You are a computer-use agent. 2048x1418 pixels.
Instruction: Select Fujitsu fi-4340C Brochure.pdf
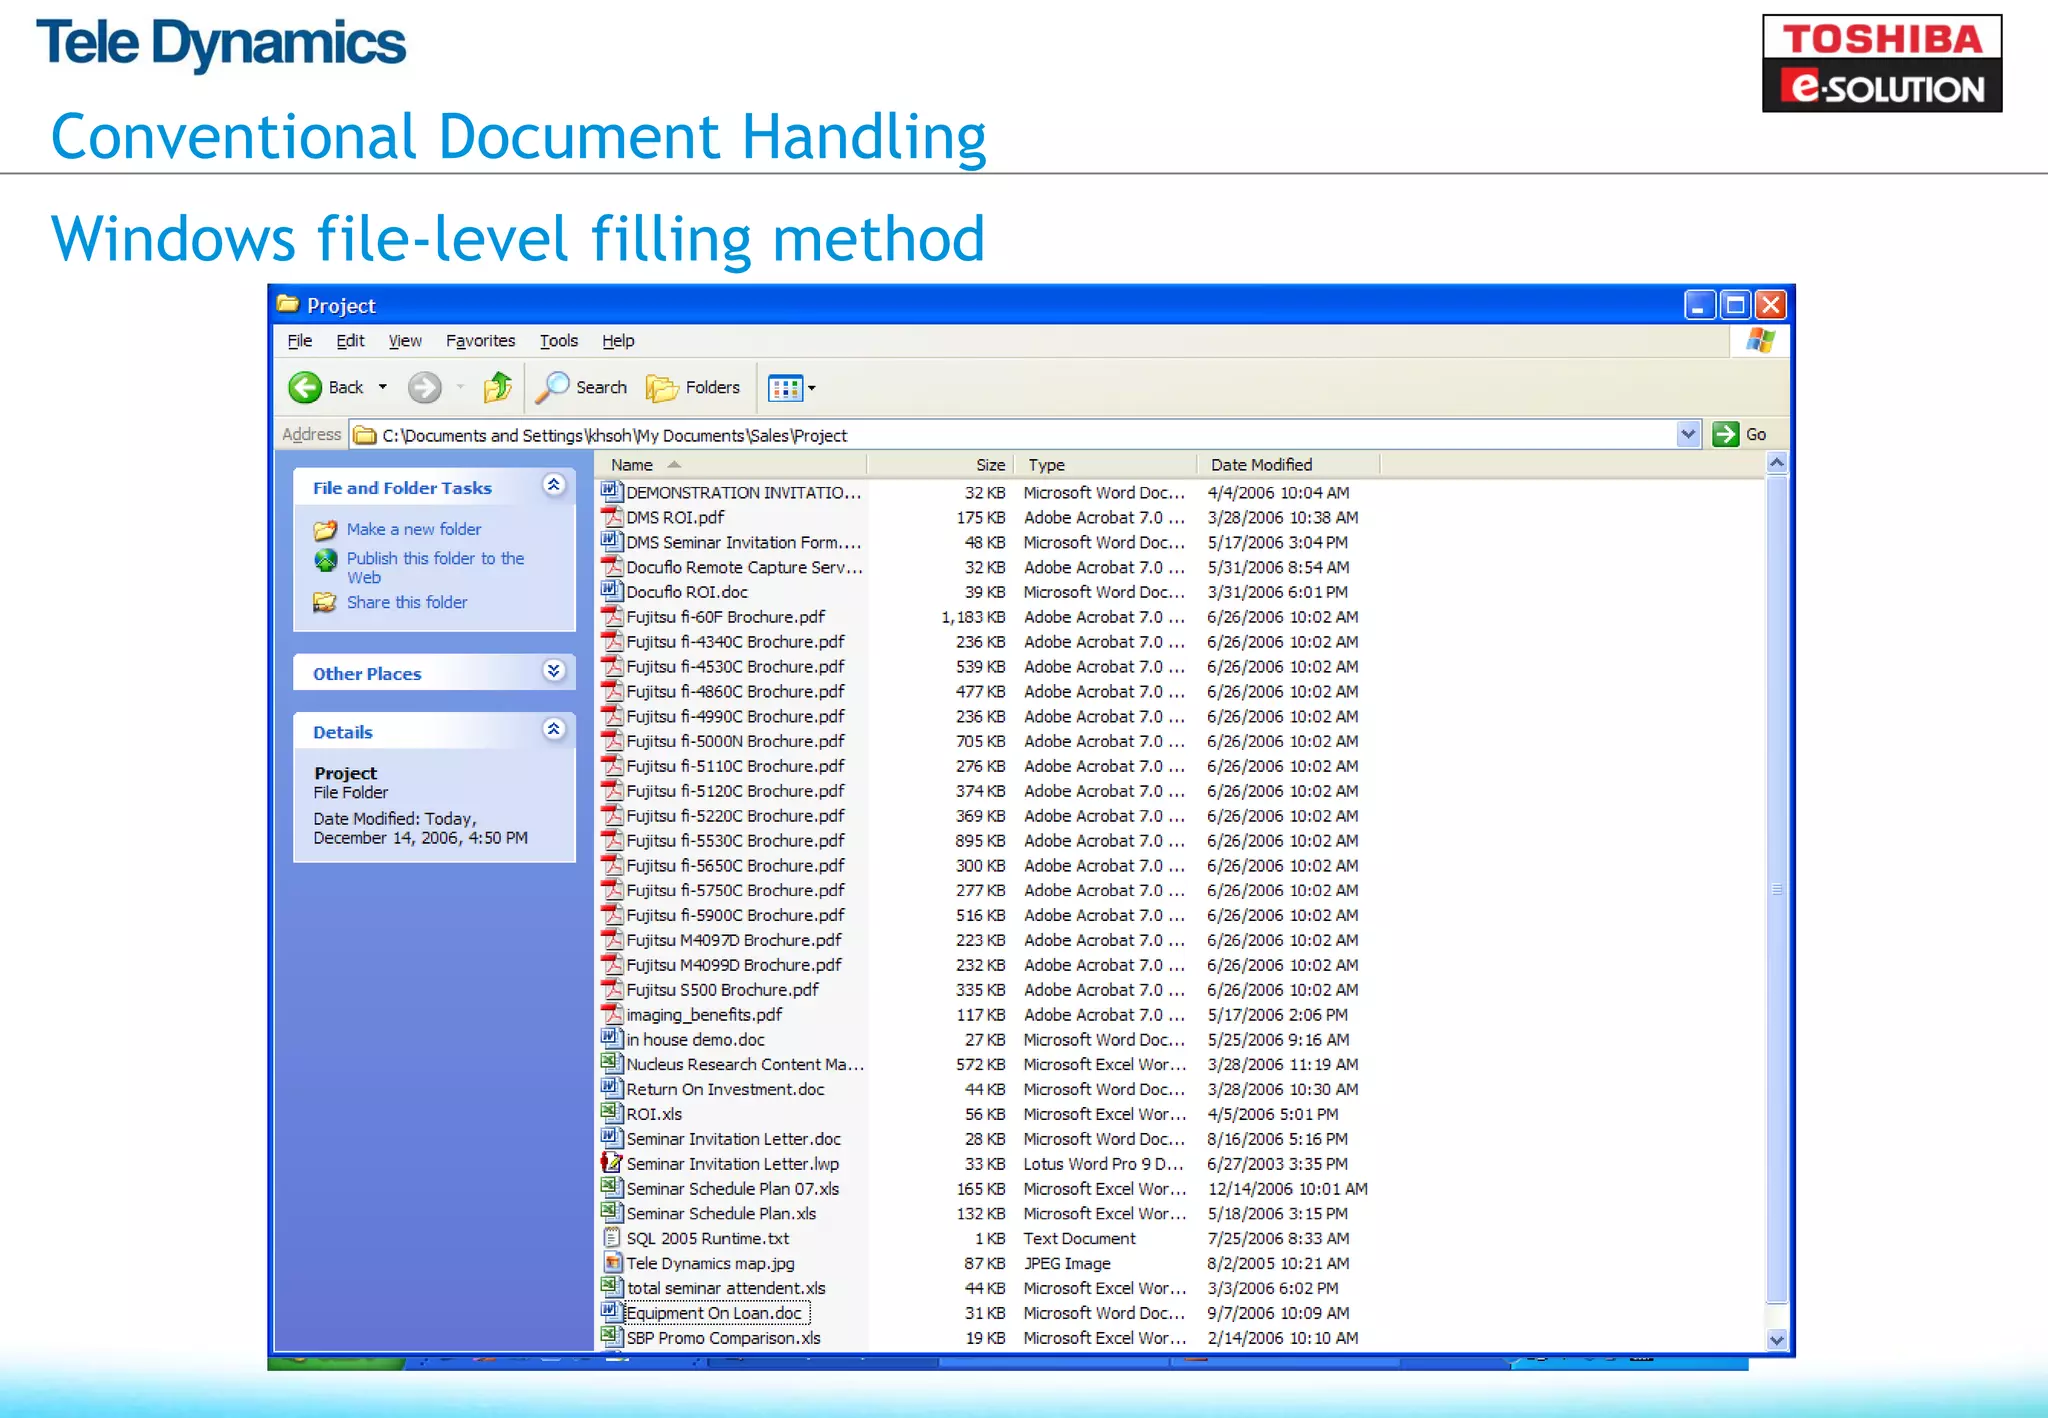click(735, 642)
